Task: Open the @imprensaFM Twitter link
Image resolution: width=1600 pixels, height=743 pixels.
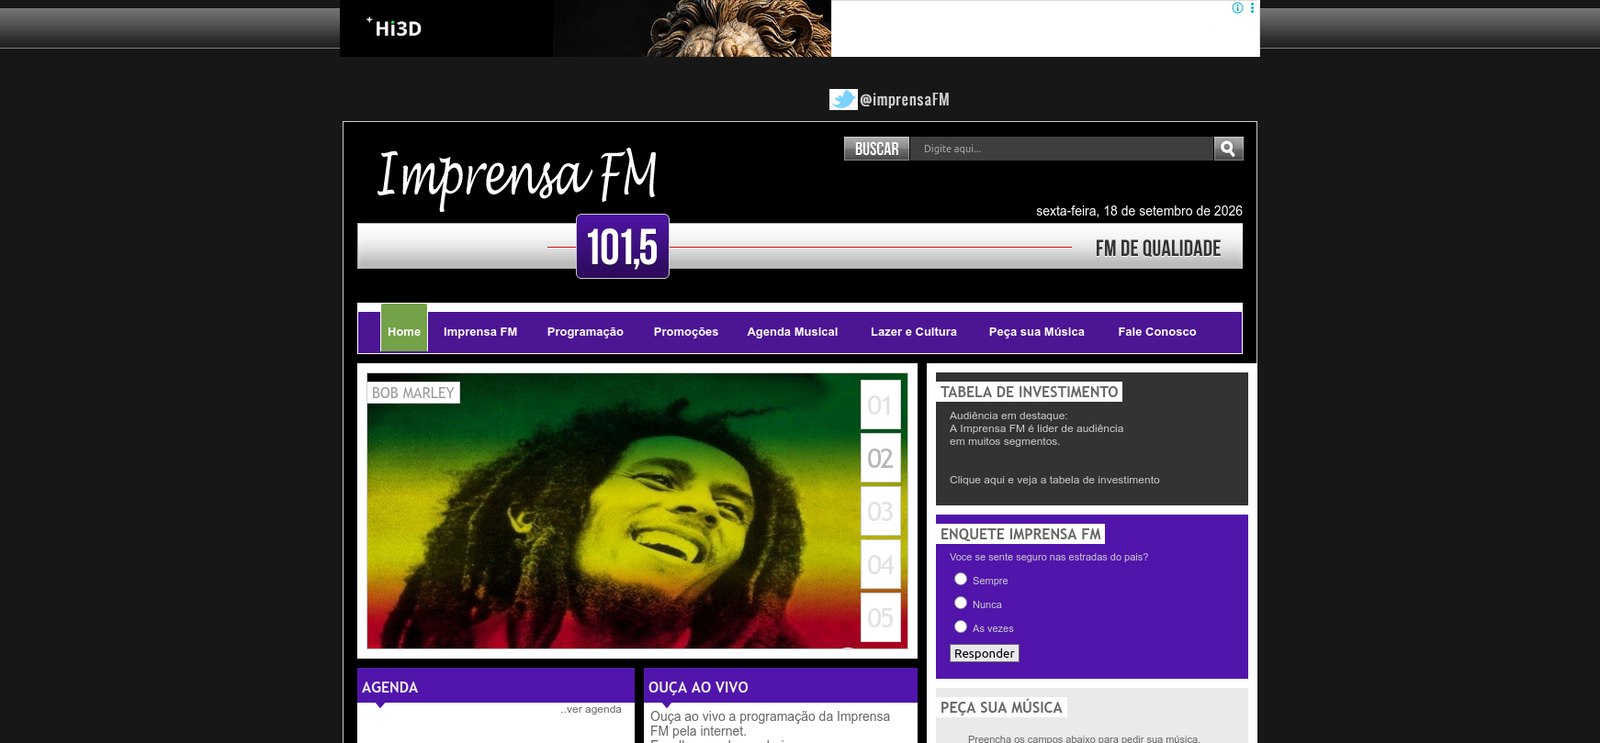Action: coord(904,100)
